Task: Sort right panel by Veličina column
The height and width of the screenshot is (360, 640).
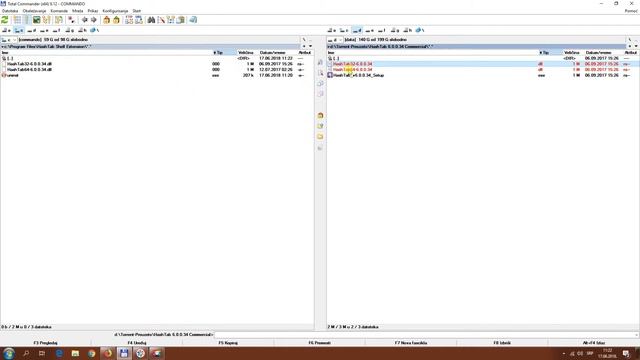Action: point(571,53)
